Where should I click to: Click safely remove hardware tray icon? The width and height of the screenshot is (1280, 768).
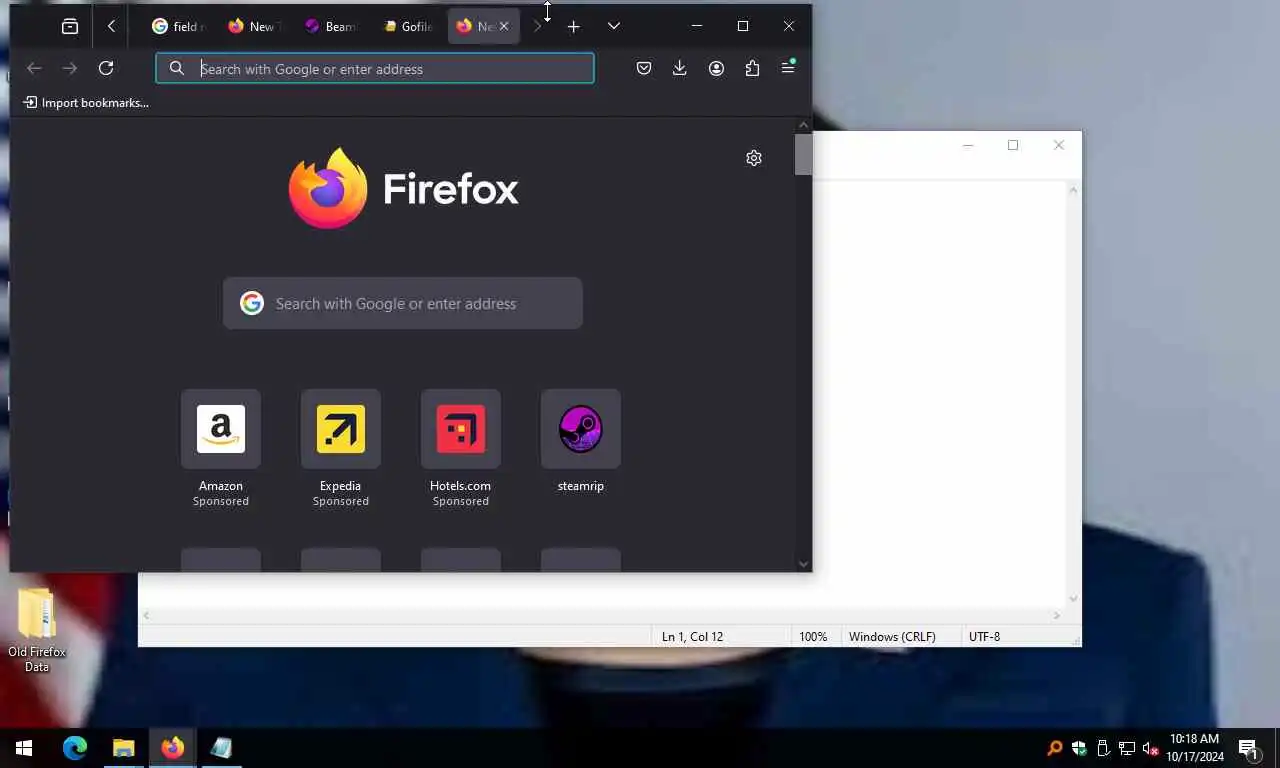tap(1103, 748)
